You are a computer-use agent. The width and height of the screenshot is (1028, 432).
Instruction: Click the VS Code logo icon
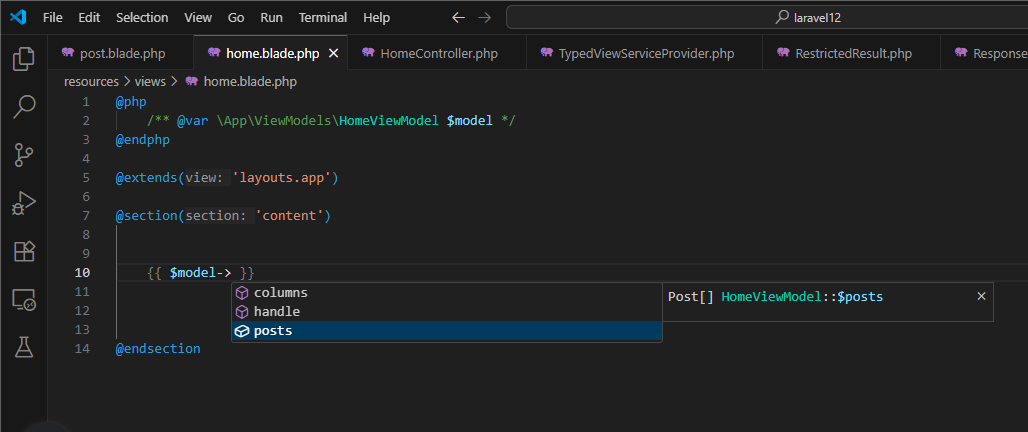pyautogui.click(x=18, y=18)
